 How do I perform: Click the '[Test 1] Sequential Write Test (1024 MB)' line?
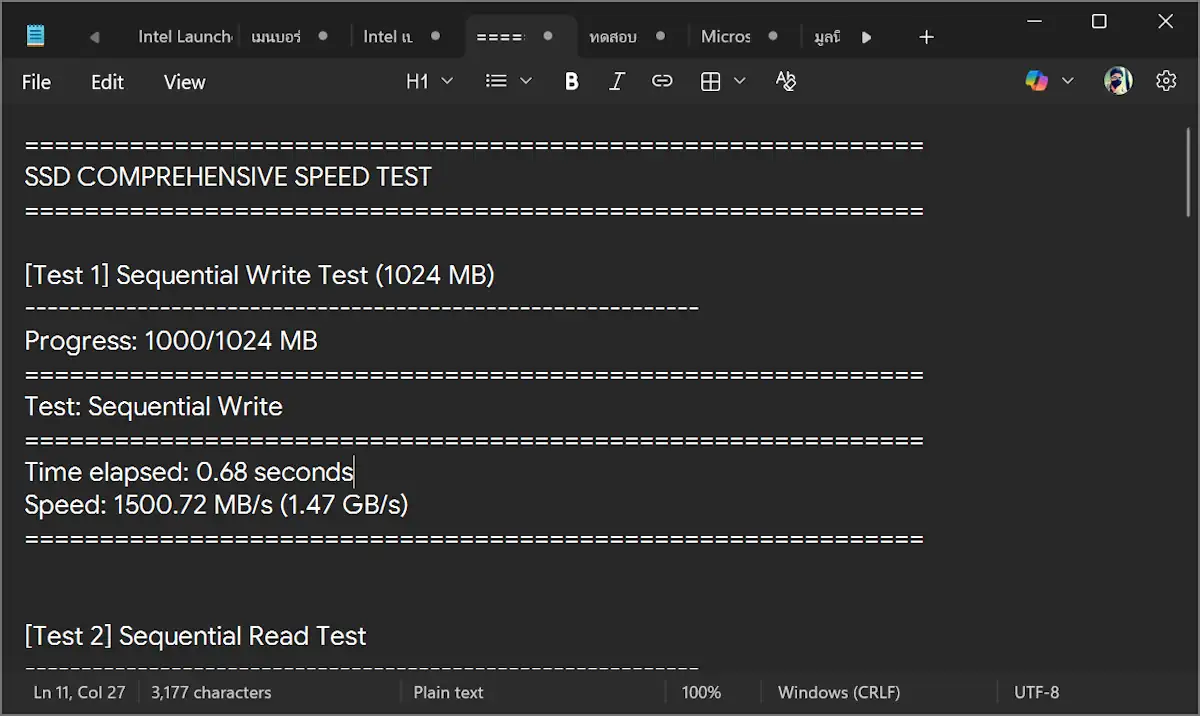coord(259,275)
